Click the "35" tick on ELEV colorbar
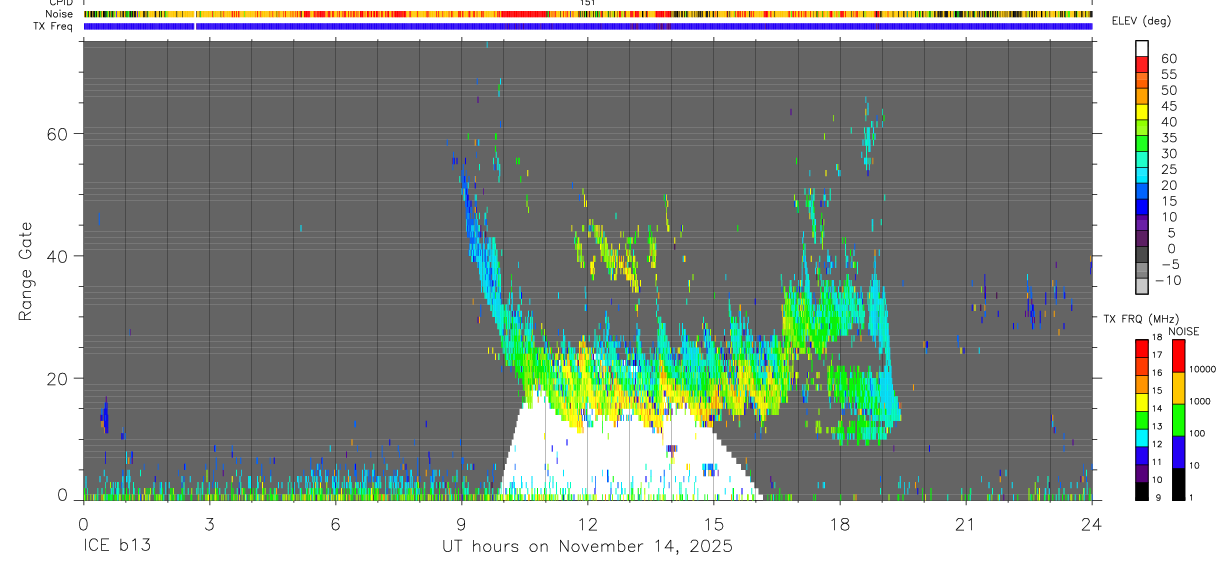Screen dimensions: 1228x567 [1168, 138]
